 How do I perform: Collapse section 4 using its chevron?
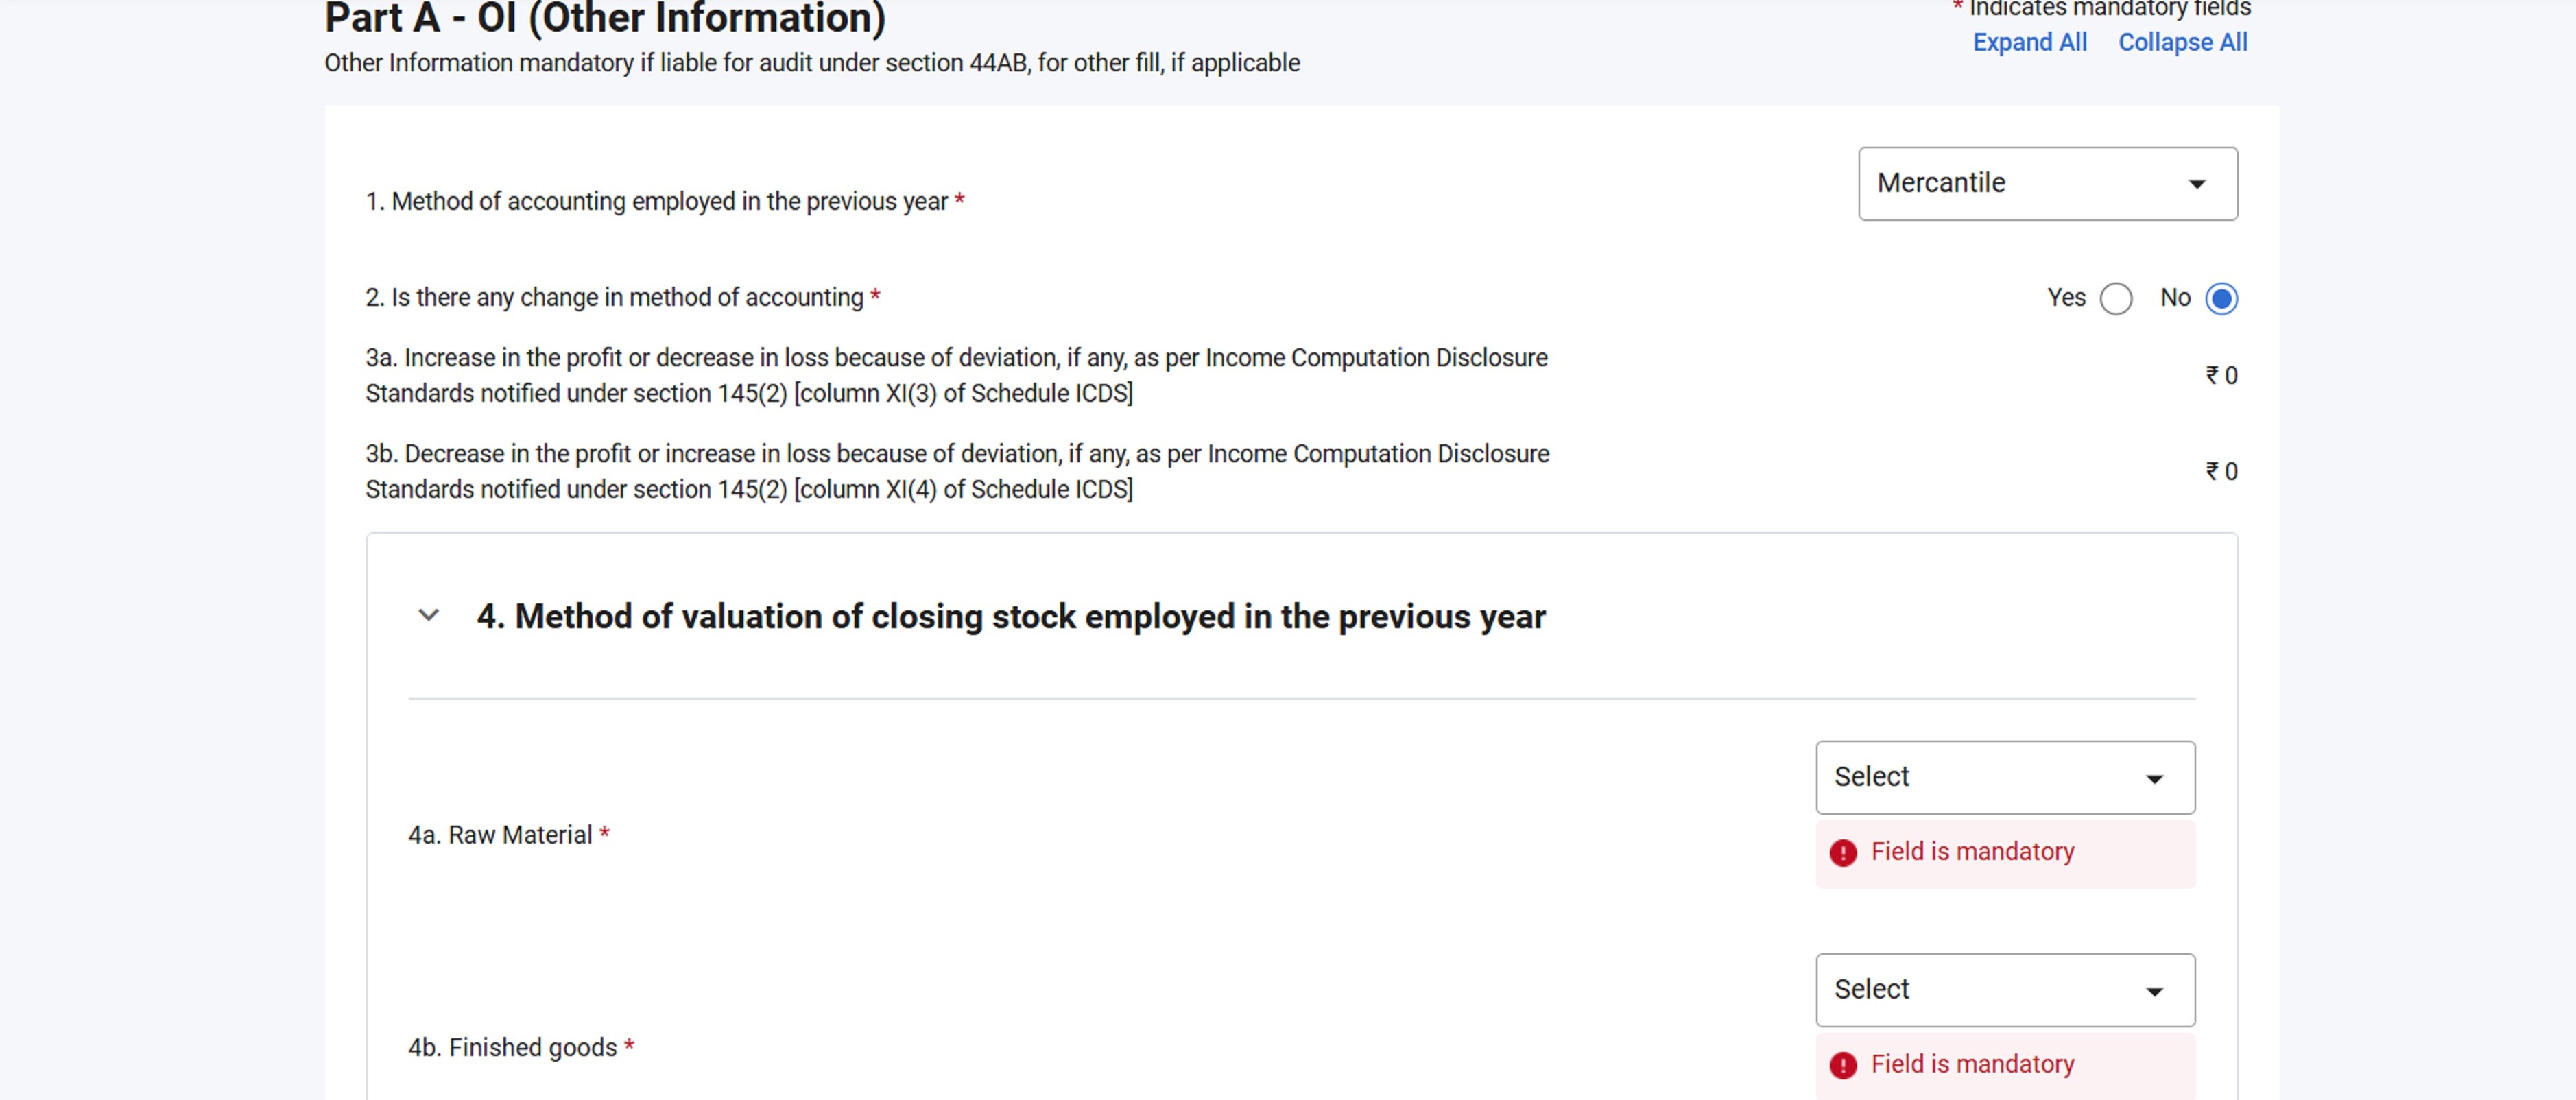428,616
